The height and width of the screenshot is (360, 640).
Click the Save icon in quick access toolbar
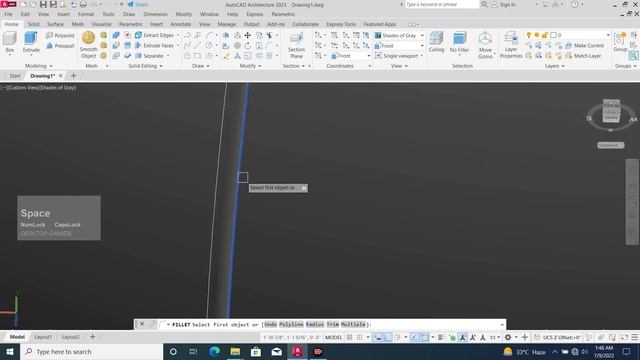[43, 4]
